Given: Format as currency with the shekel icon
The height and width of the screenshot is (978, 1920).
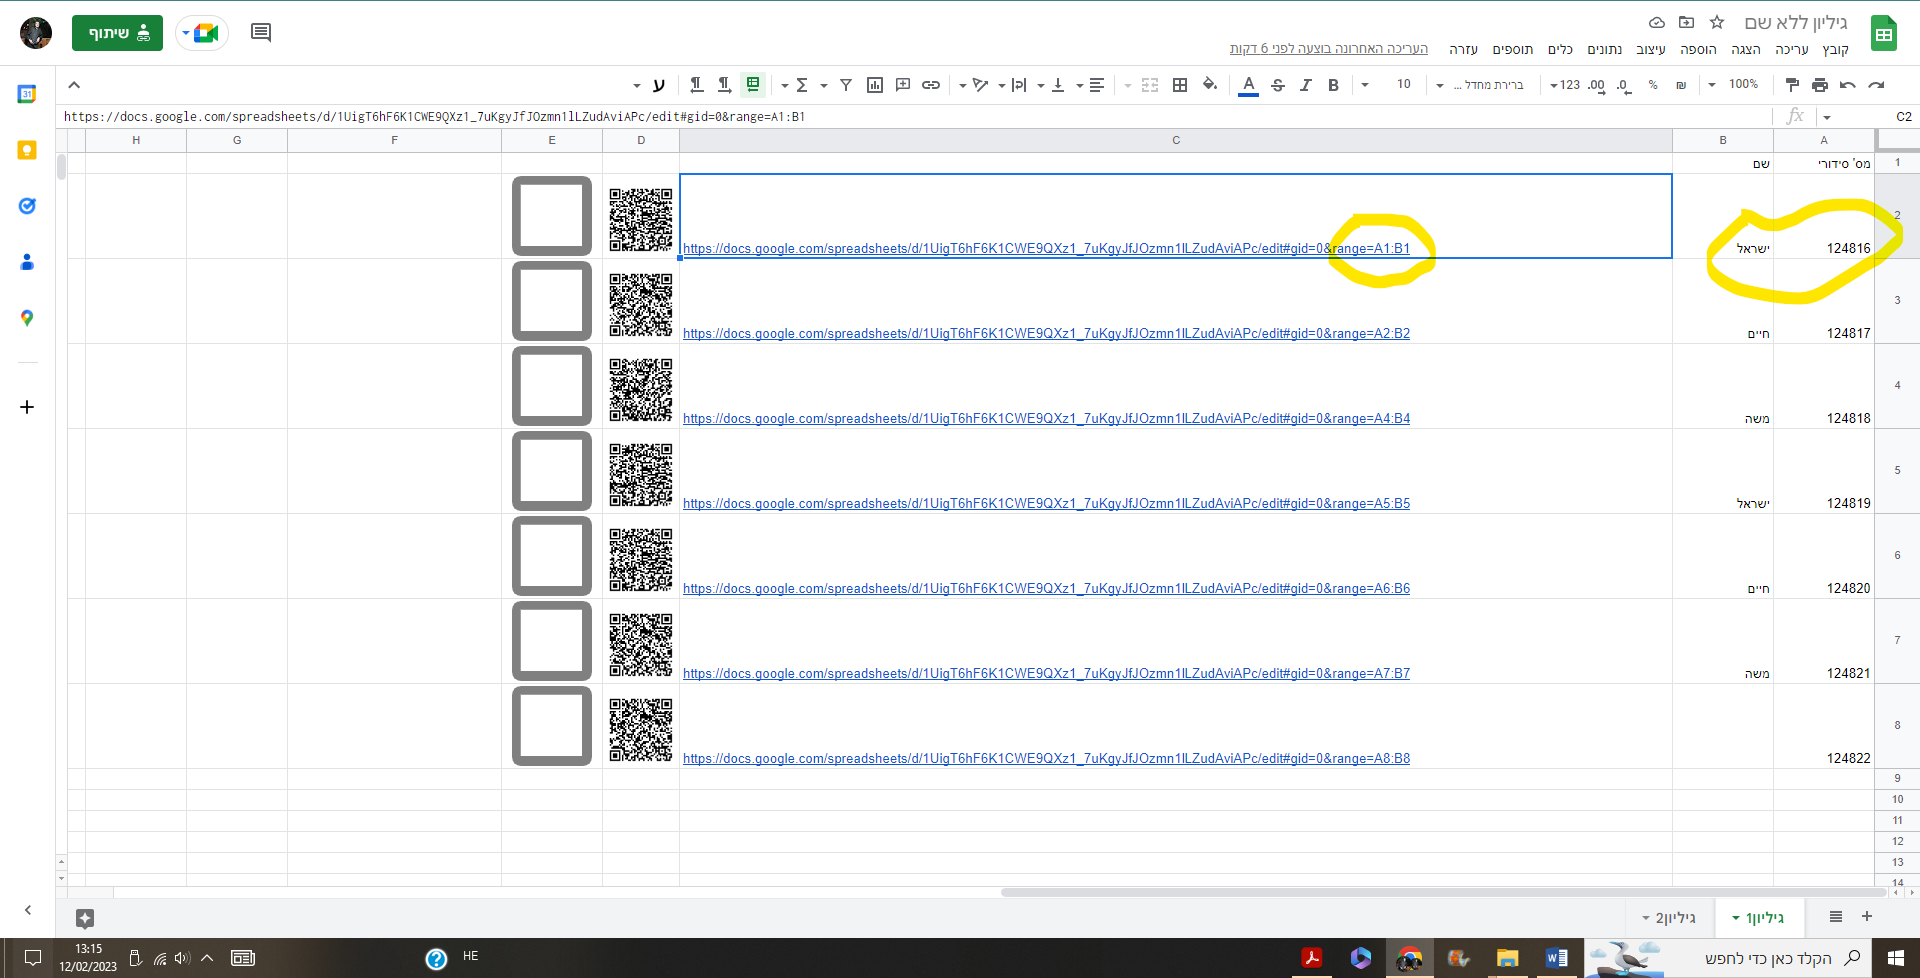Looking at the screenshot, I should tap(1681, 85).
